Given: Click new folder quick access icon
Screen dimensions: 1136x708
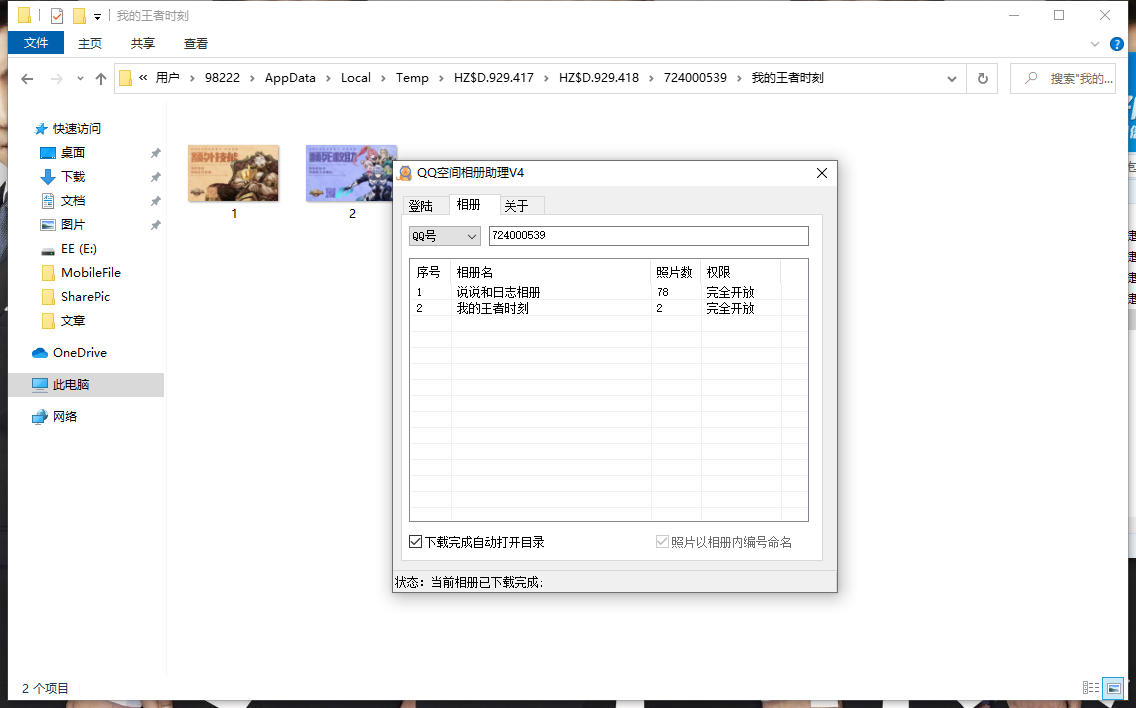Looking at the screenshot, I should point(79,15).
